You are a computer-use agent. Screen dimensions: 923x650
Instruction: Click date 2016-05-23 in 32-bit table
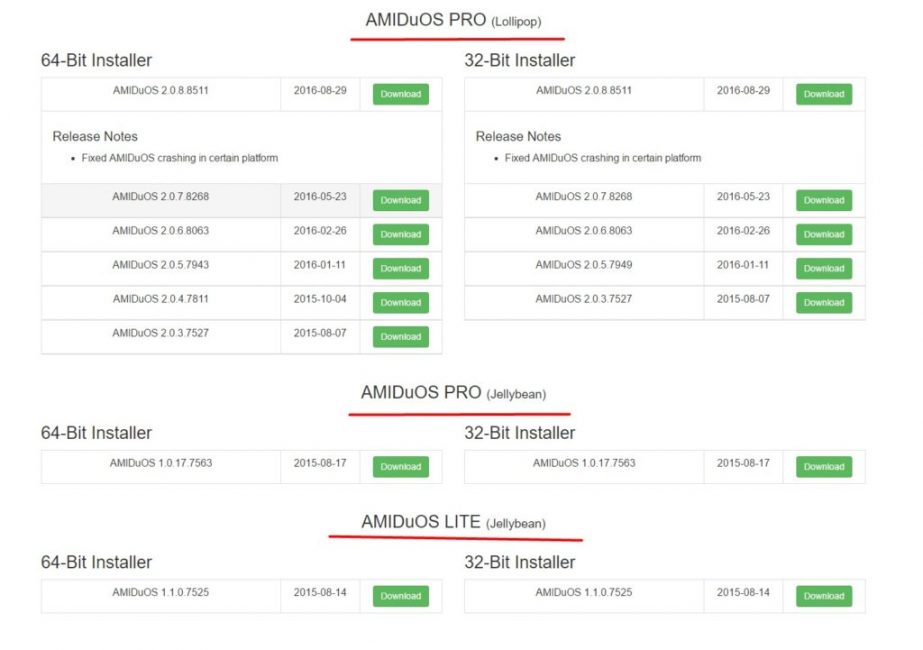[743, 197]
